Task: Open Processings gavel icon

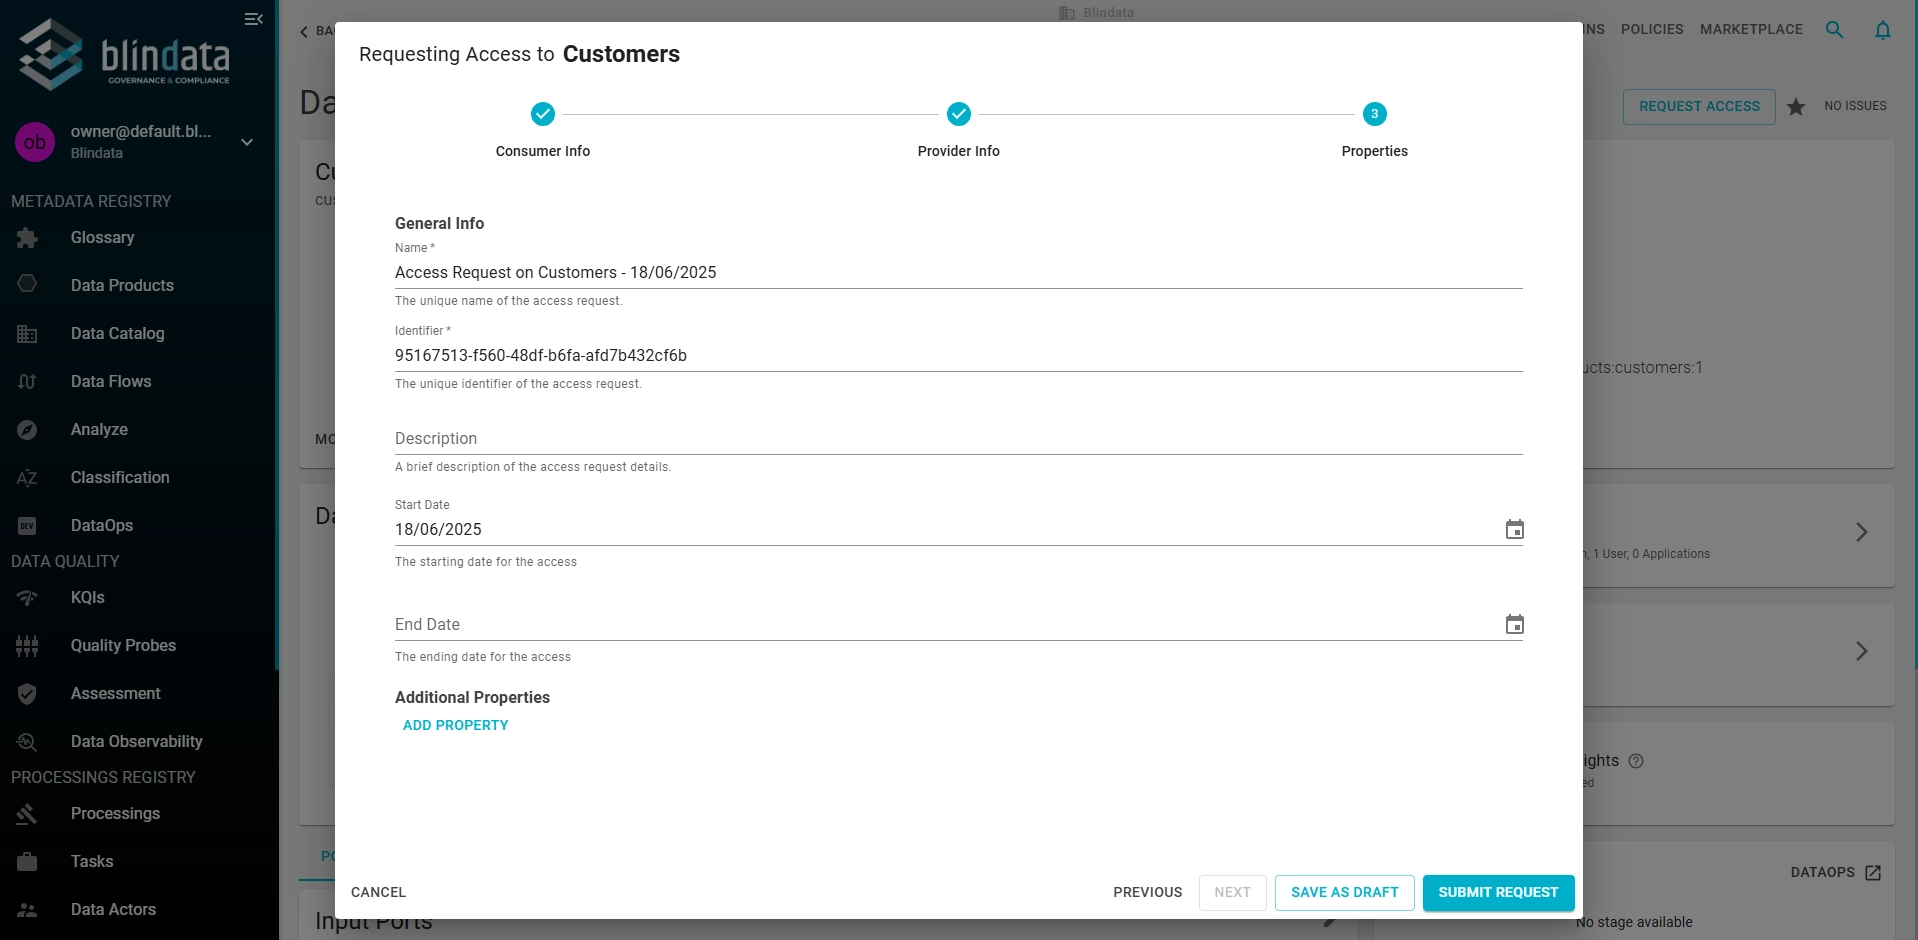Action: point(27,814)
